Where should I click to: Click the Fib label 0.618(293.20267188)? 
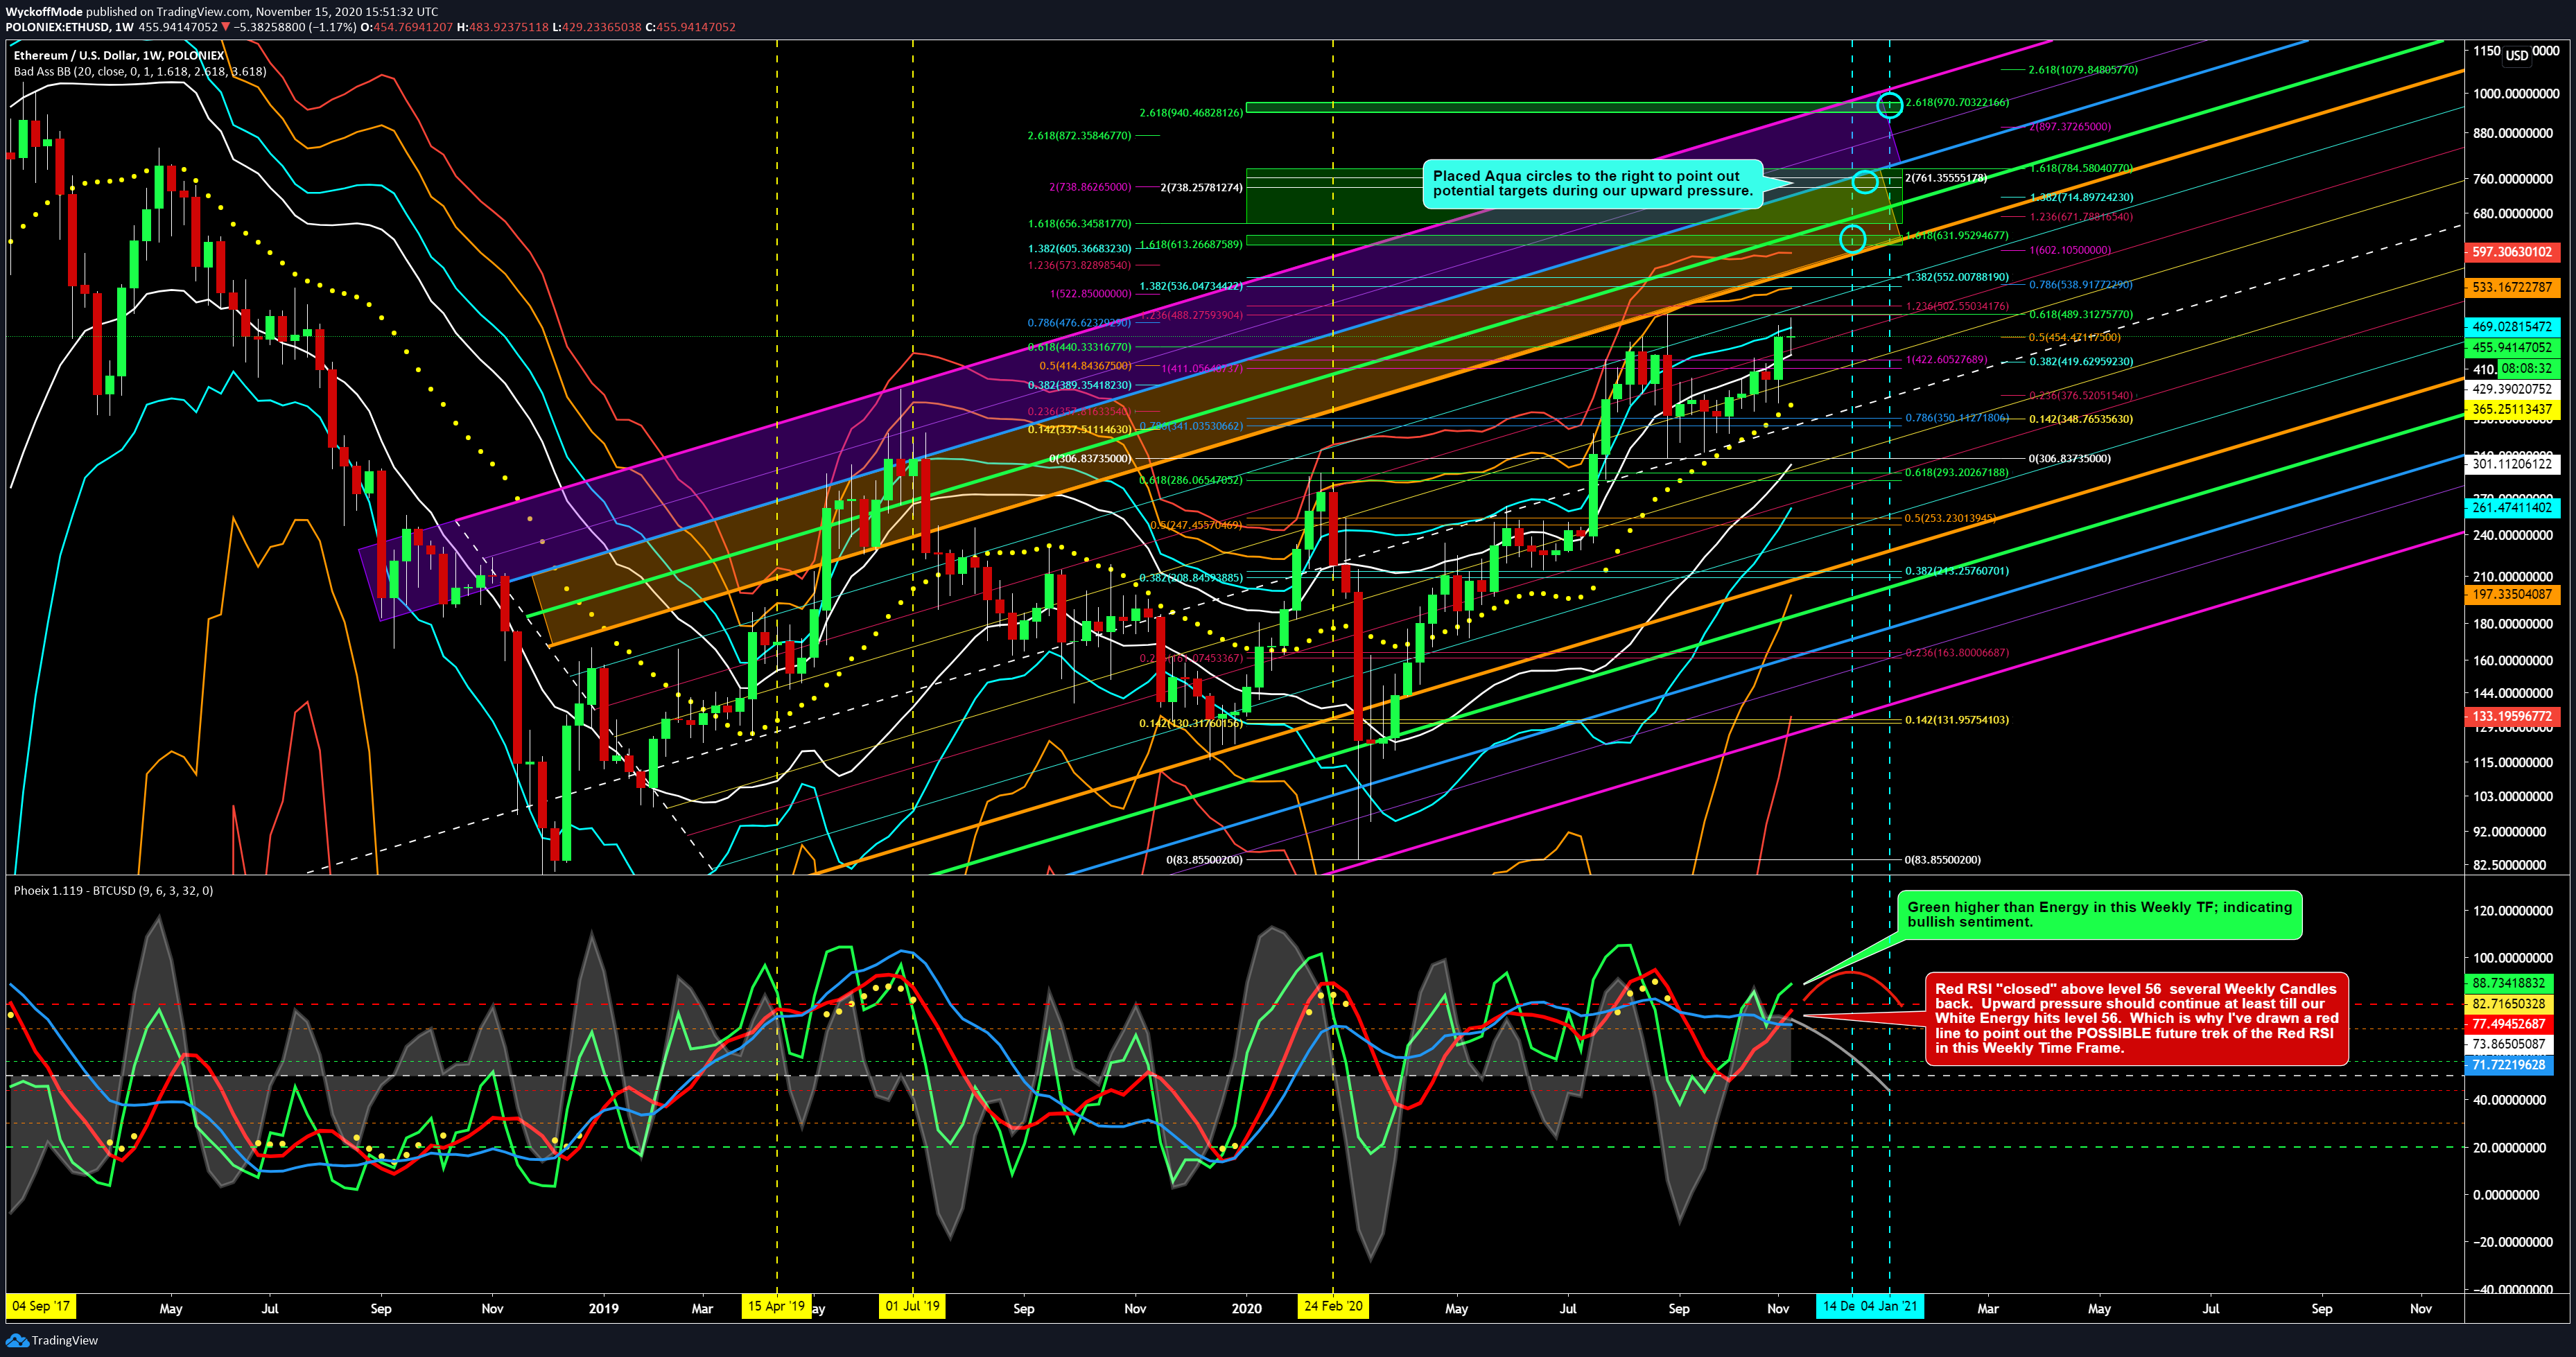tap(1957, 473)
